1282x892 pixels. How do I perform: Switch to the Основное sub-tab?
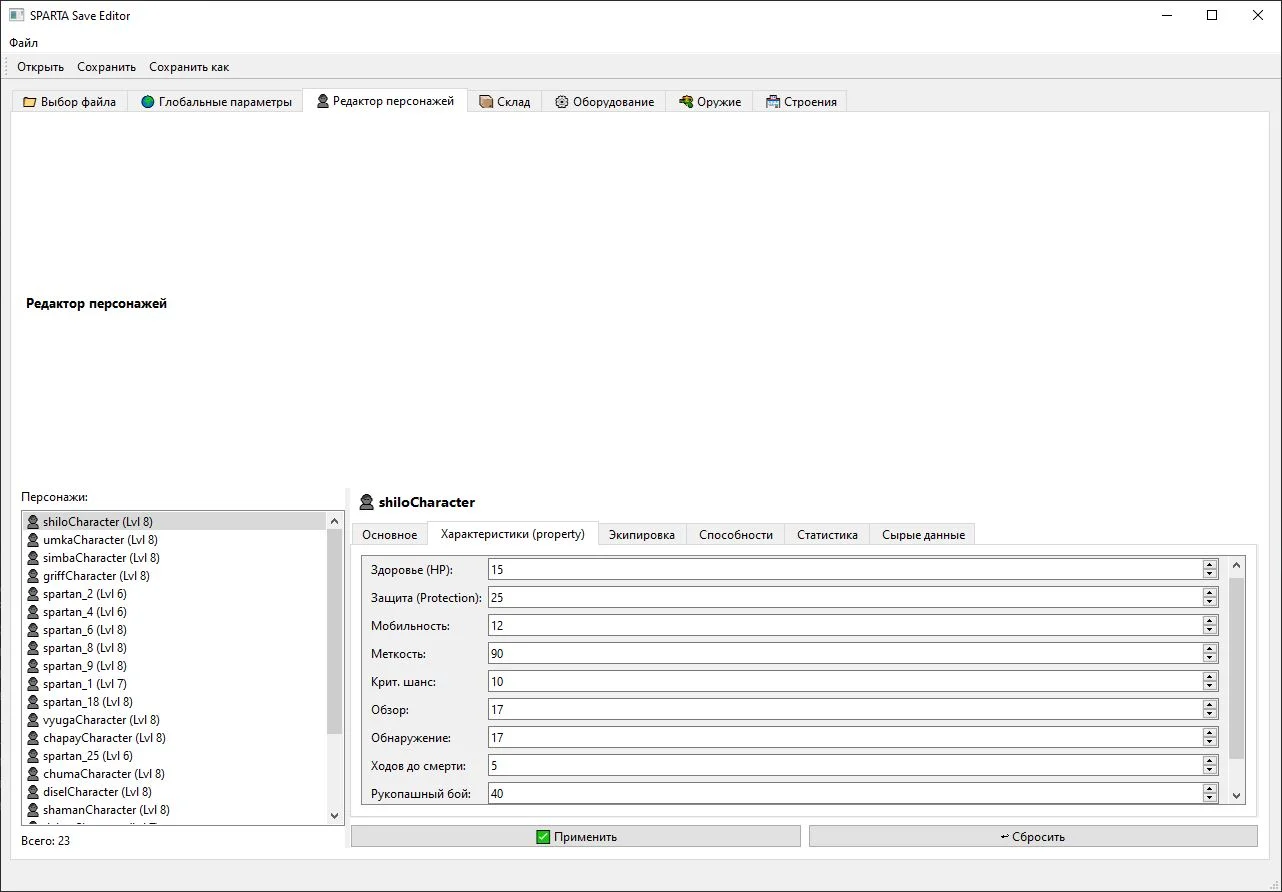coord(389,534)
